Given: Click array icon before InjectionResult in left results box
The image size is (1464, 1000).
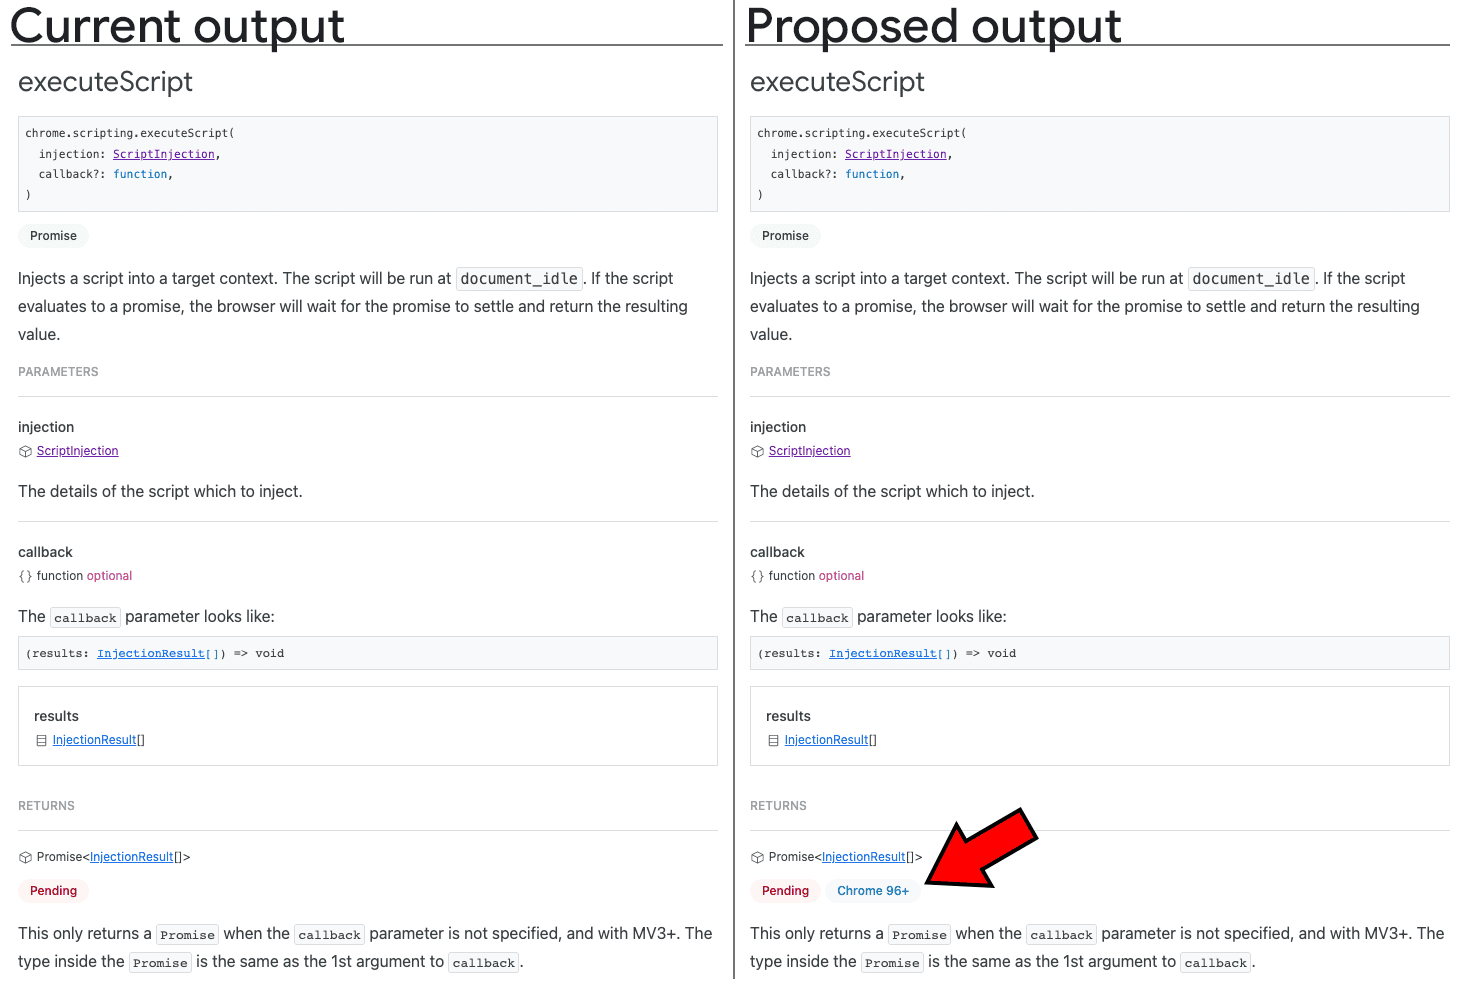Looking at the screenshot, I should pyautogui.click(x=40, y=740).
